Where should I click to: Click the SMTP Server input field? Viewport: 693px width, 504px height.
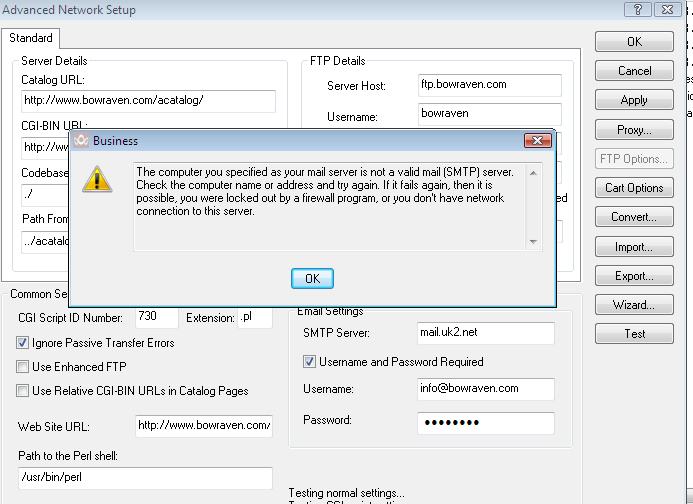click(x=485, y=333)
